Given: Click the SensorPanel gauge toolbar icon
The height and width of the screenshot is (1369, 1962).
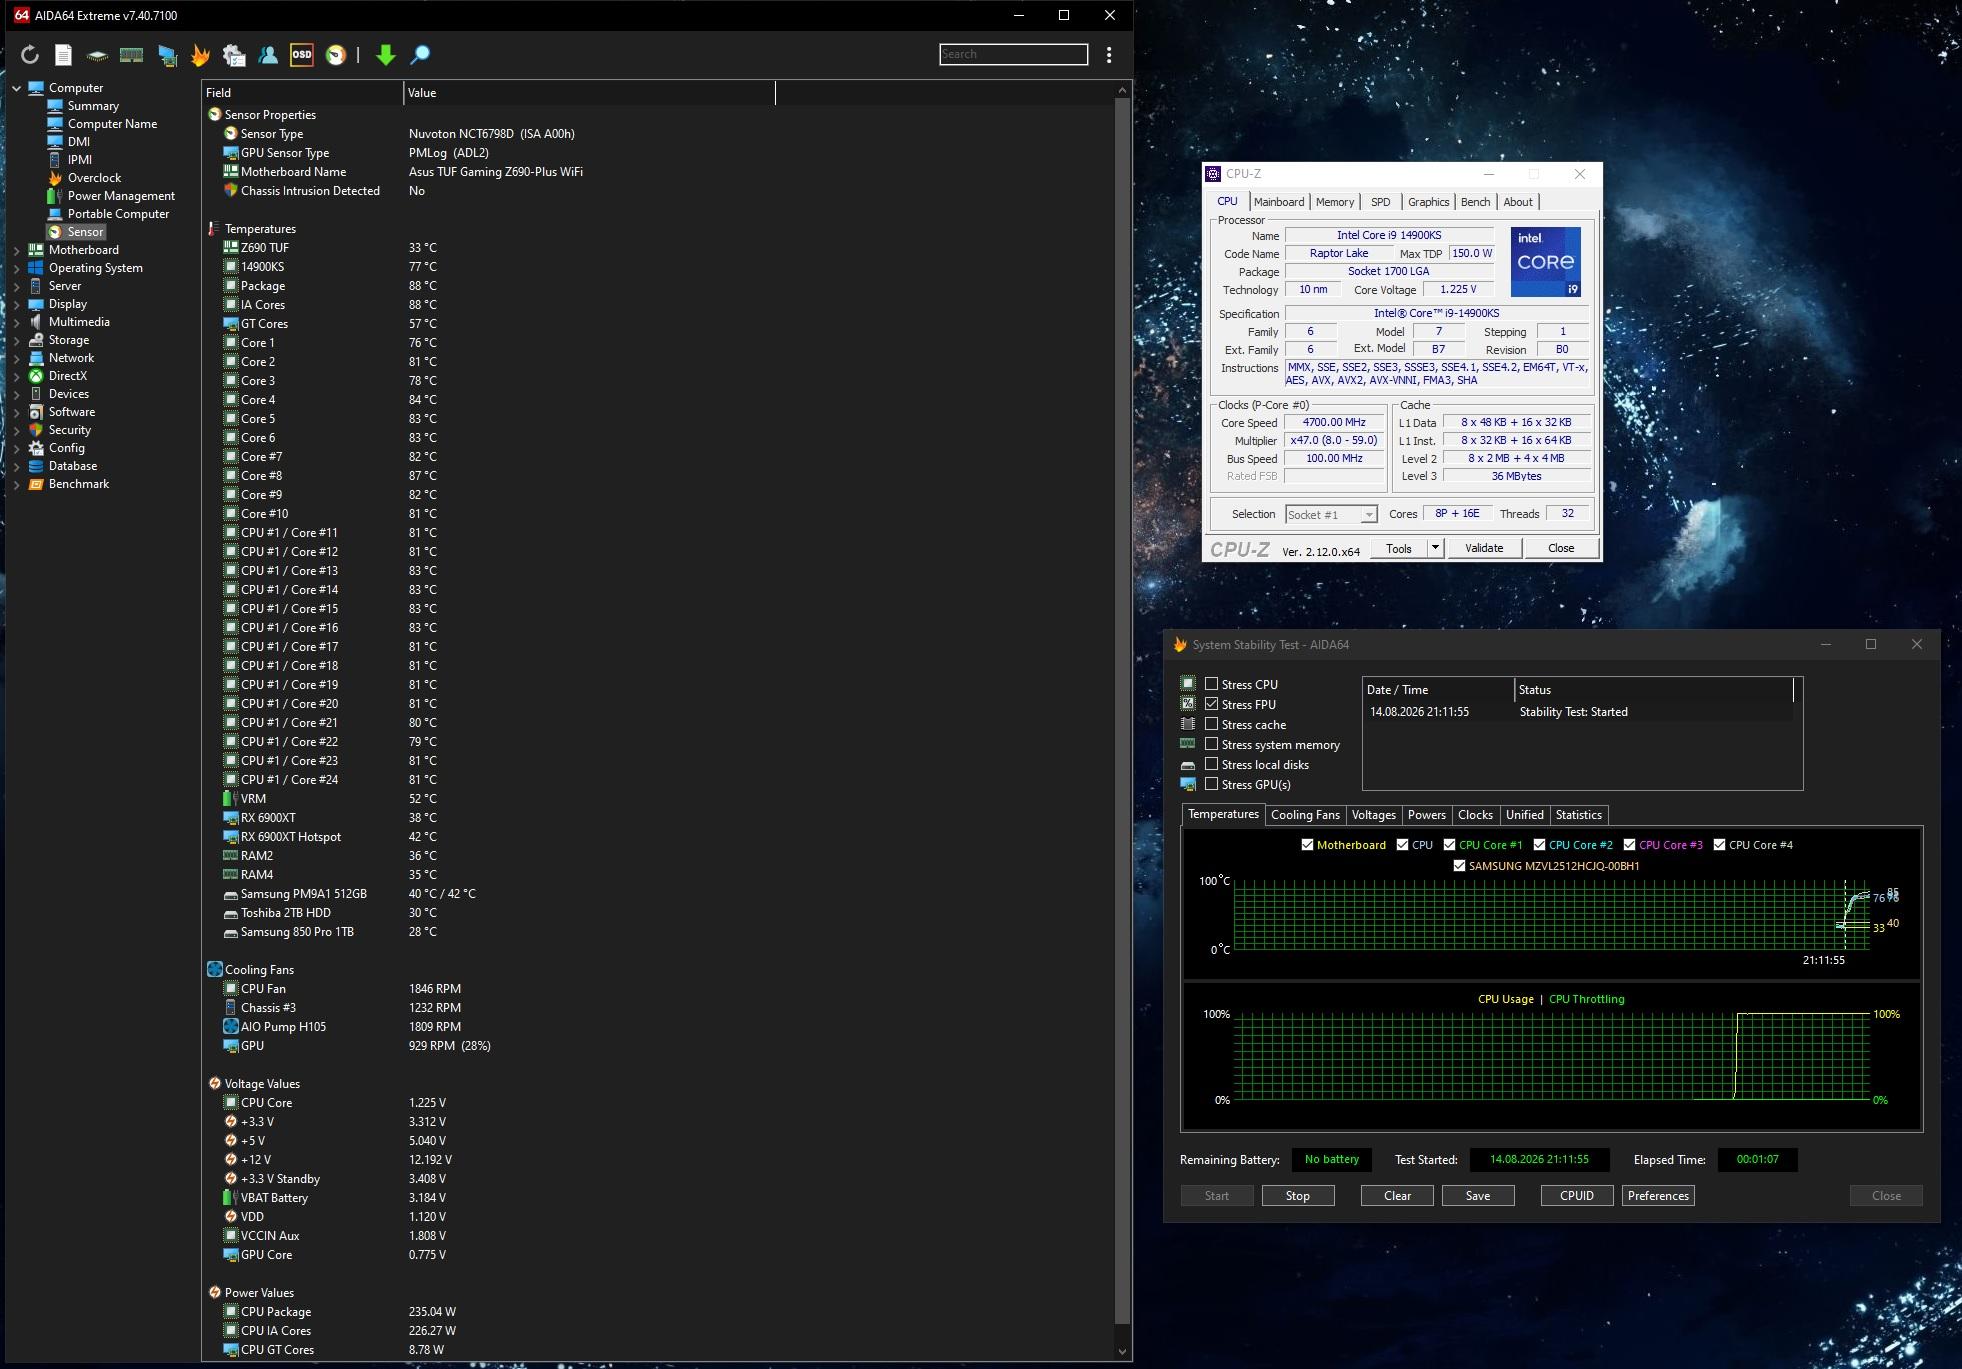Looking at the screenshot, I should [x=336, y=55].
